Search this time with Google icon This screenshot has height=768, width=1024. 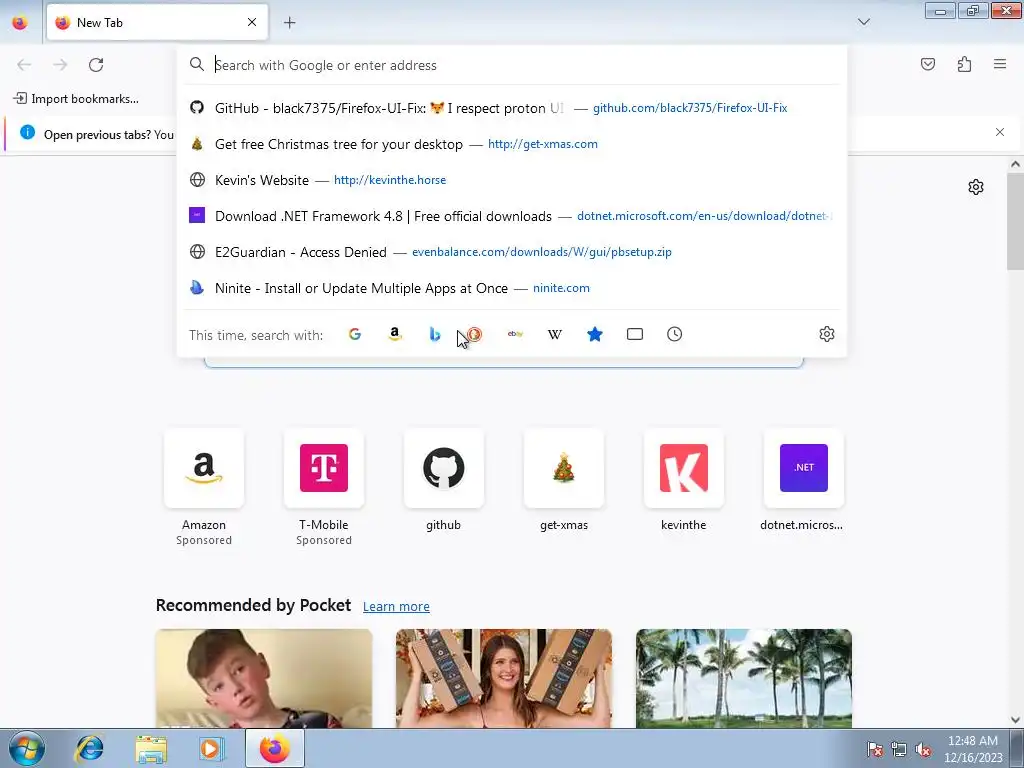[x=355, y=334]
